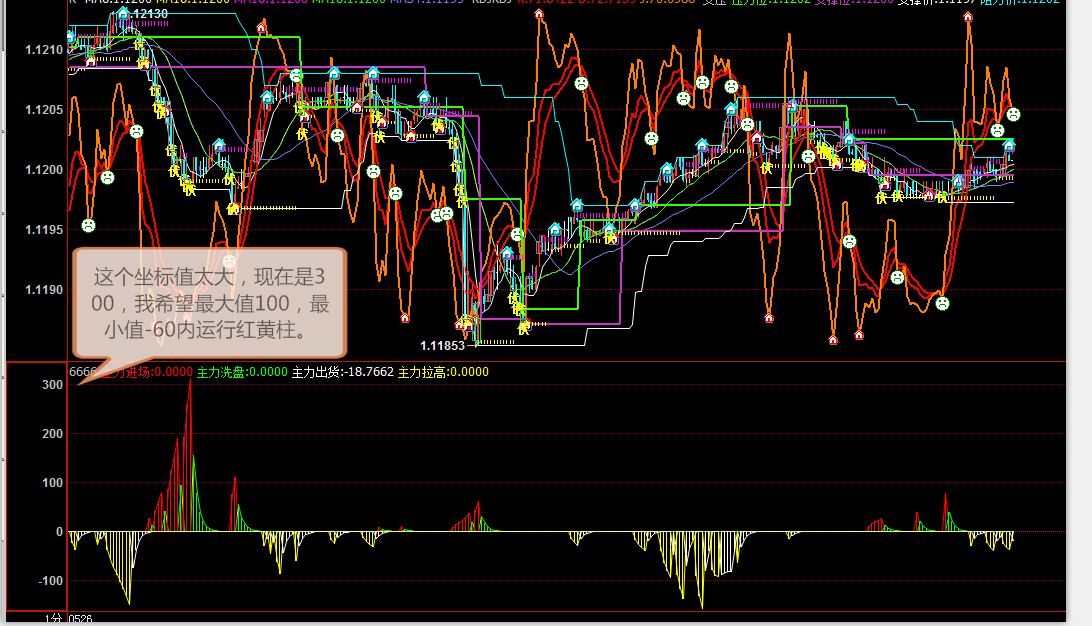Open the 1分 period selector
This screenshot has width=1092, height=626.
pyautogui.click(x=53, y=619)
